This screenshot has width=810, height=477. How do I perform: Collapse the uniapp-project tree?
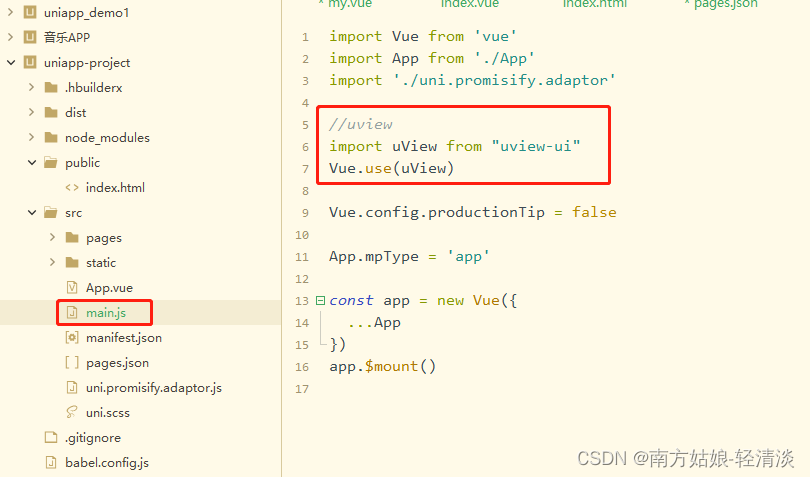[x=11, y=63]
